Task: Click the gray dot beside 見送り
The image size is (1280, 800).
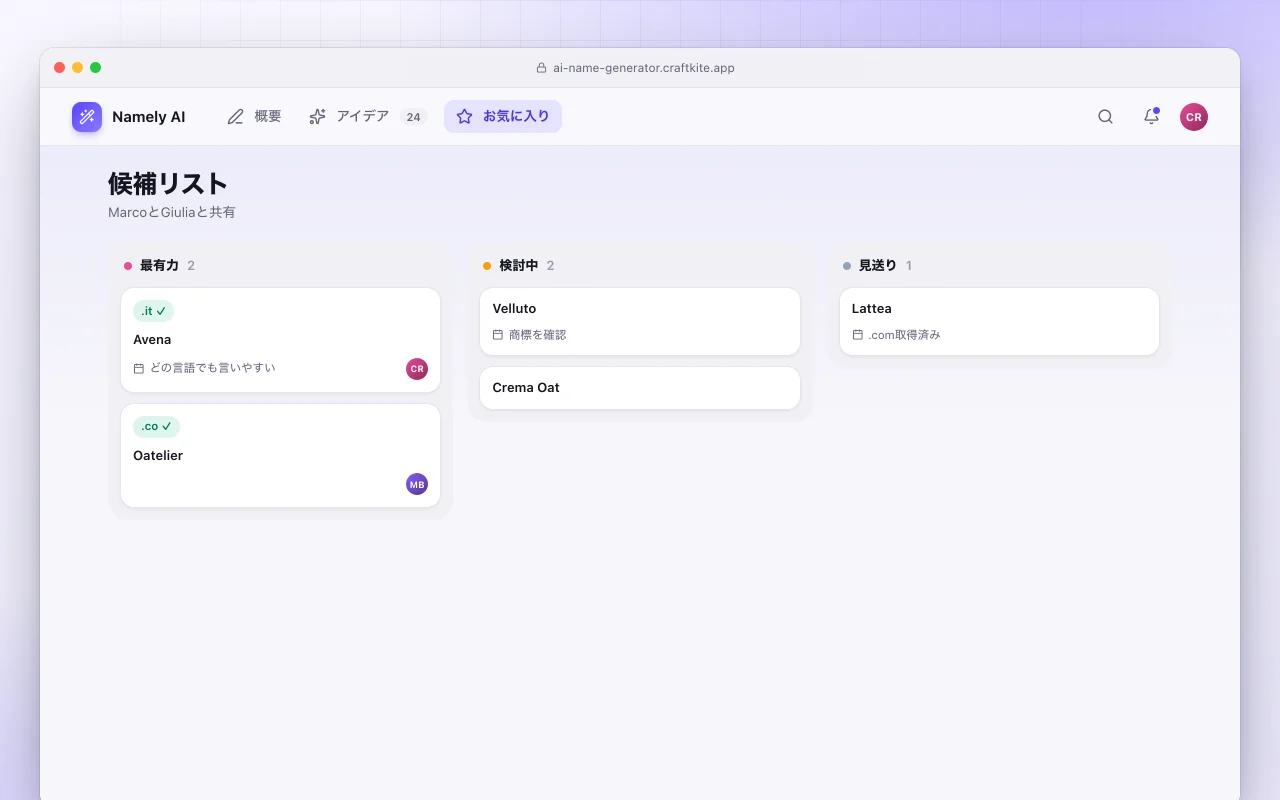Action: coord(847,266)
